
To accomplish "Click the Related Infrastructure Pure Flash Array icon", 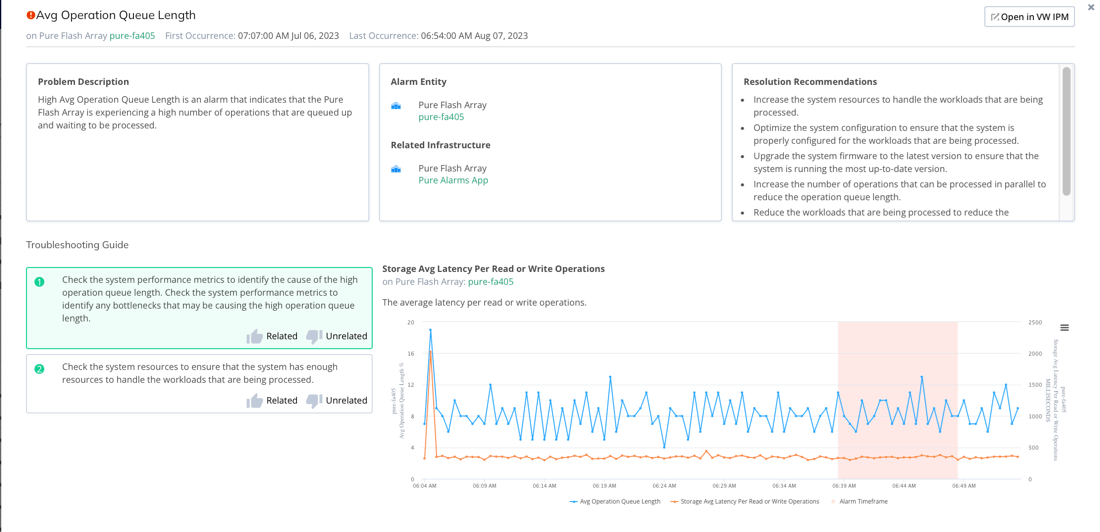I will pos(396,169).
